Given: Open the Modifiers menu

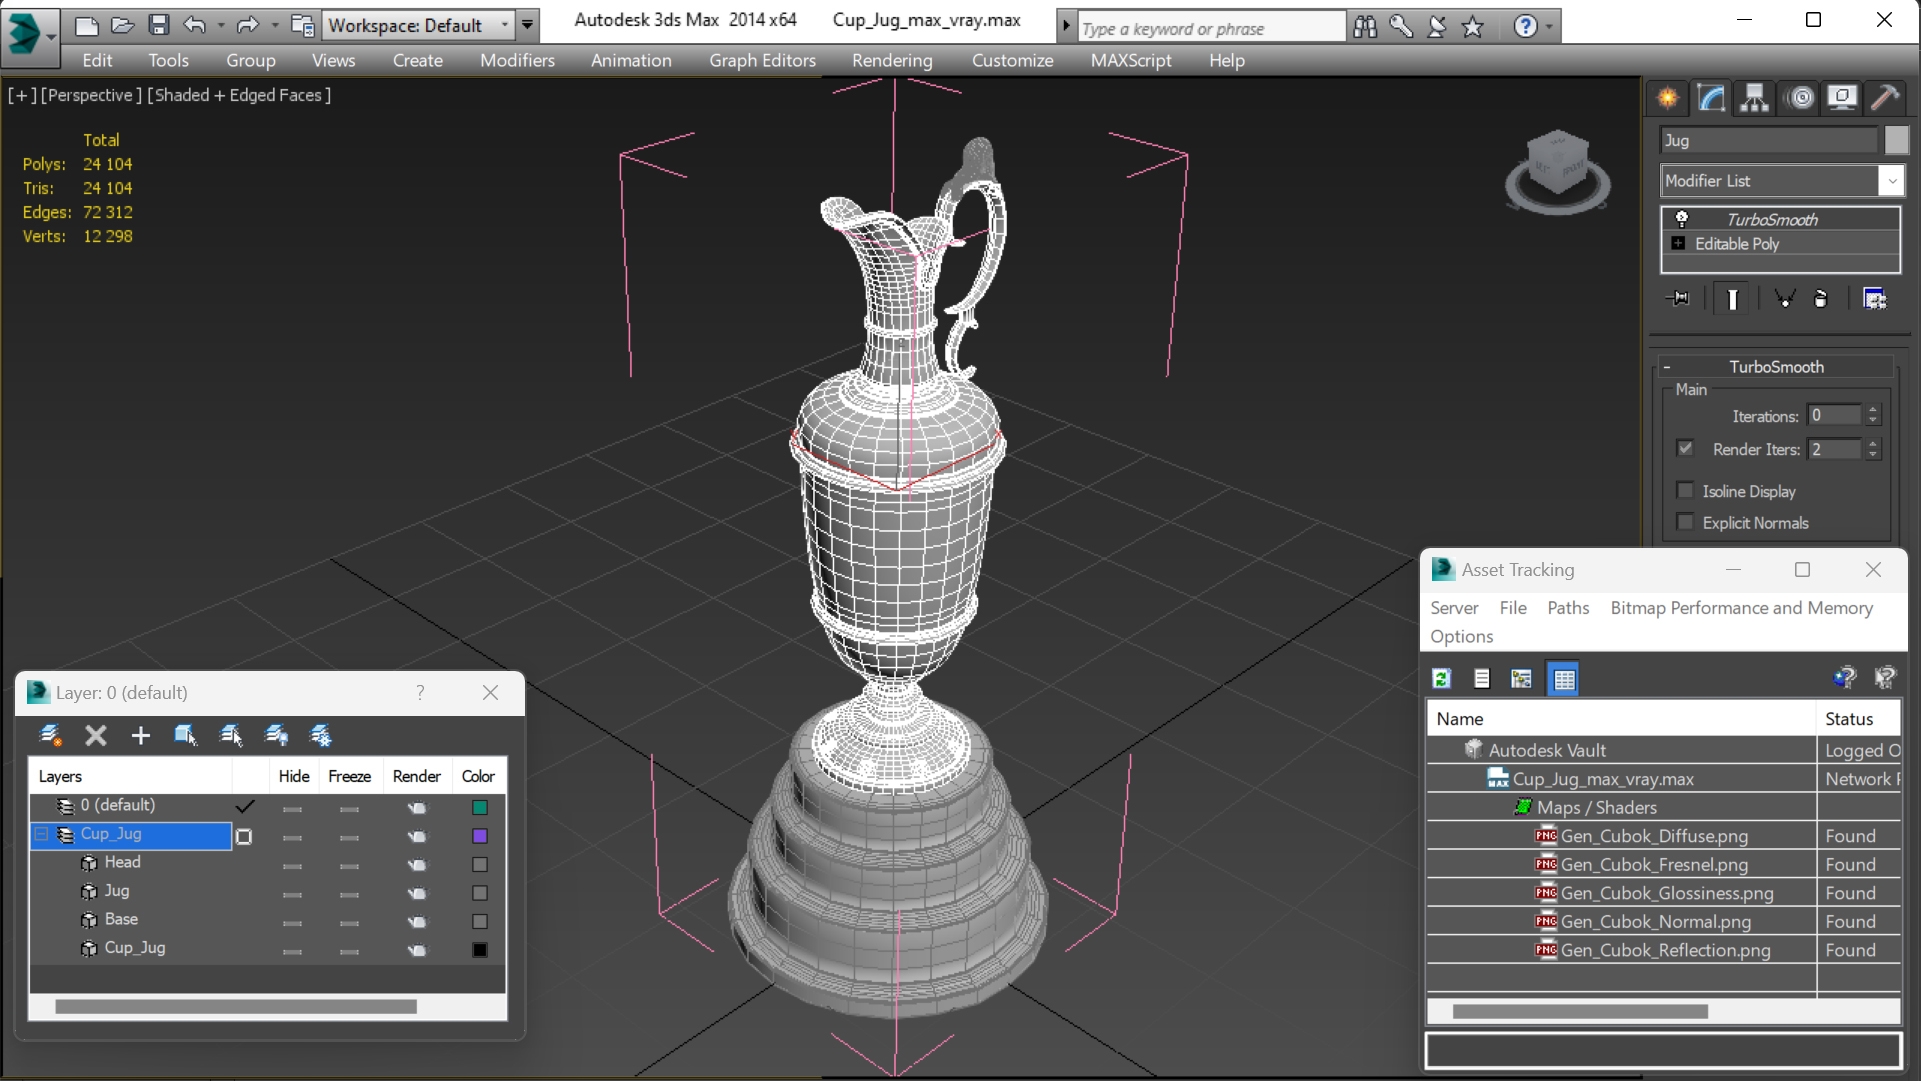Looking at the screenshot, I should (x=517, y=60).
